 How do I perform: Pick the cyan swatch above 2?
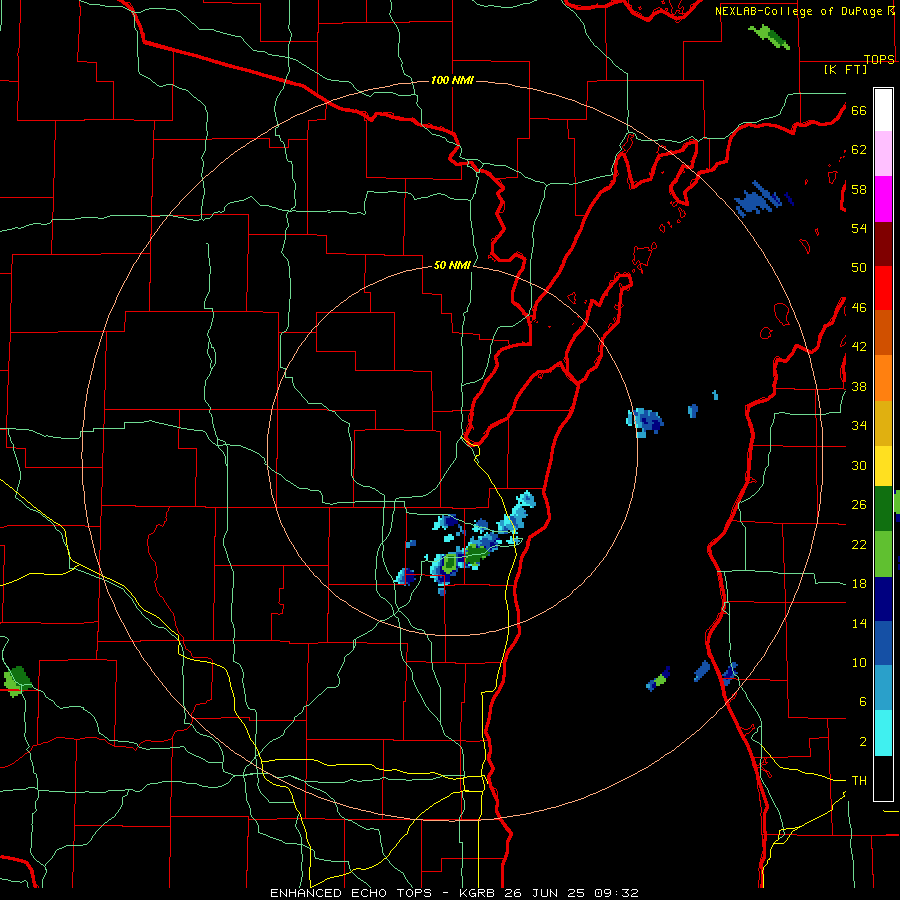(883, 733)
